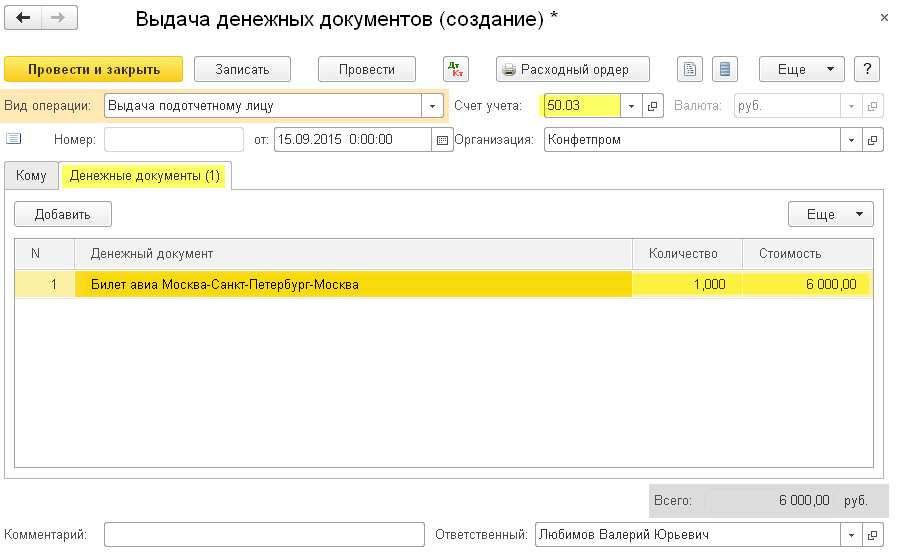This screenshot has height=556, width=898.
Task: Switch to the Кому tab
Action: click(31, 175)
